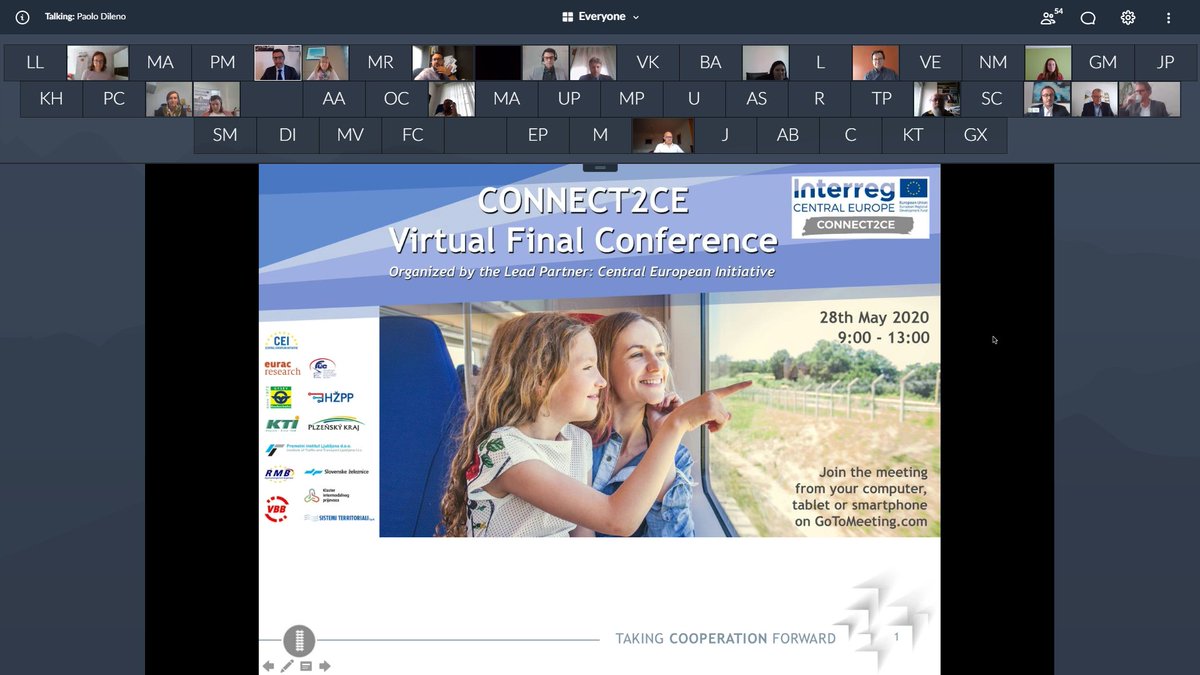Select participant tile PM
The image size is (1200, 675).
222,62
